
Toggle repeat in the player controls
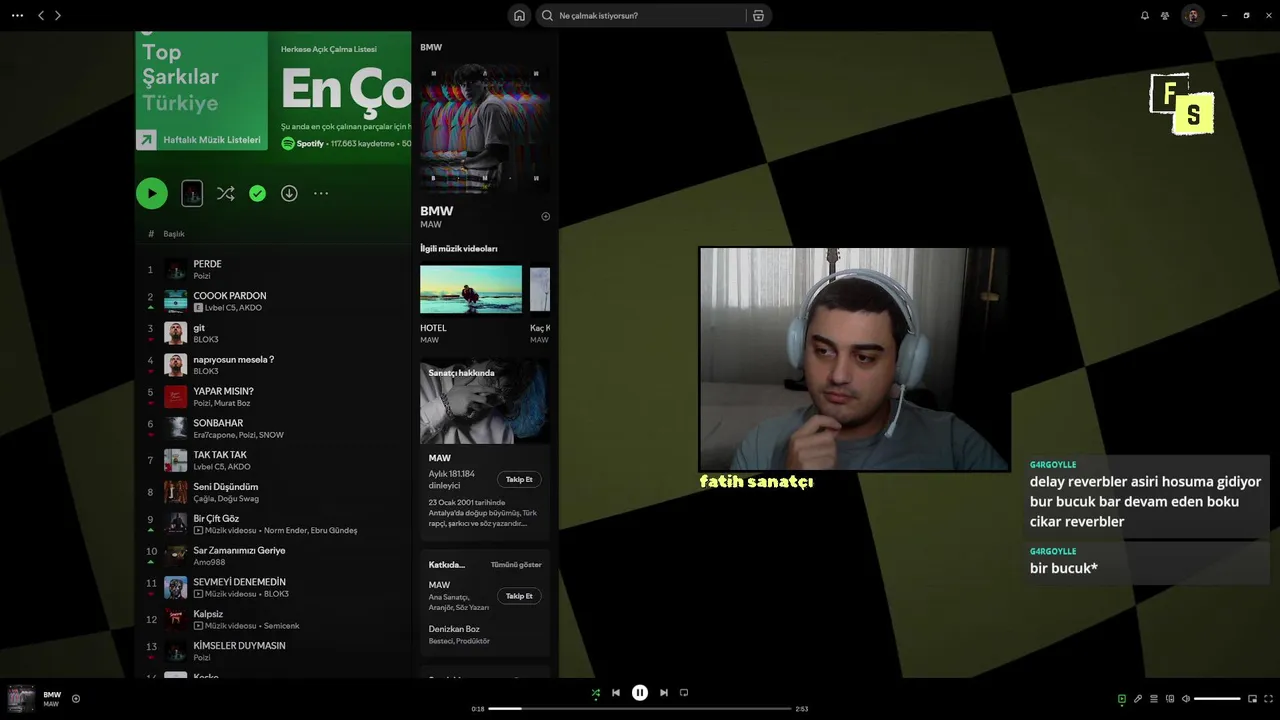(684, 693)
